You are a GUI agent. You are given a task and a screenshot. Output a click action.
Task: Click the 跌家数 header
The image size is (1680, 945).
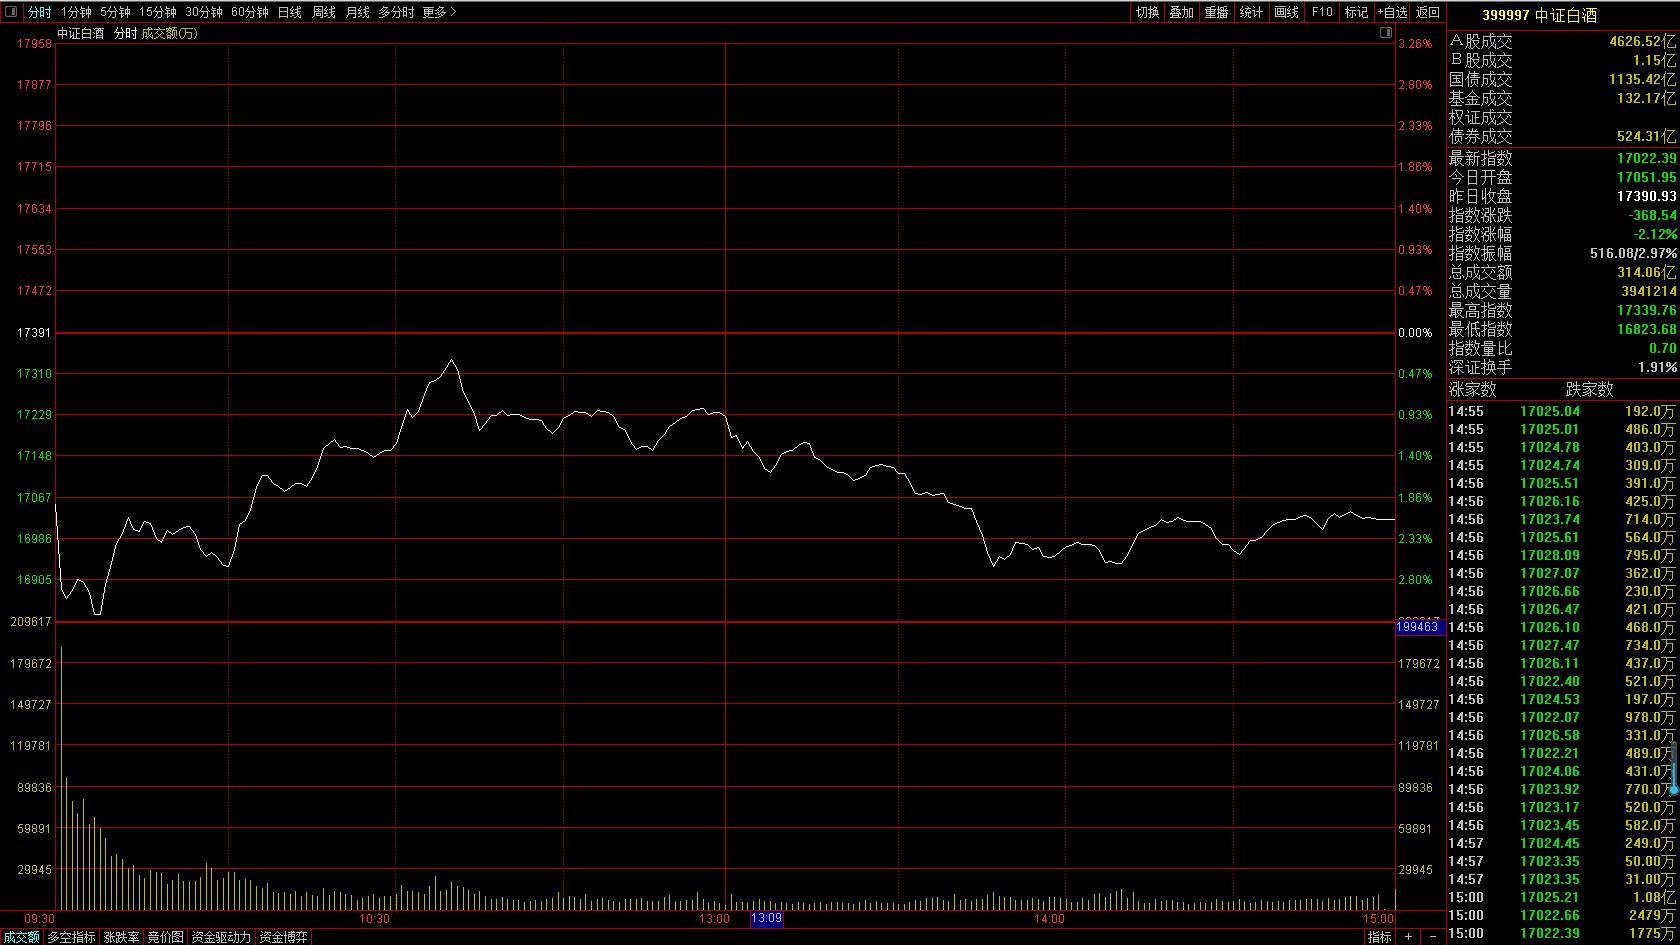pos(1589,389)
